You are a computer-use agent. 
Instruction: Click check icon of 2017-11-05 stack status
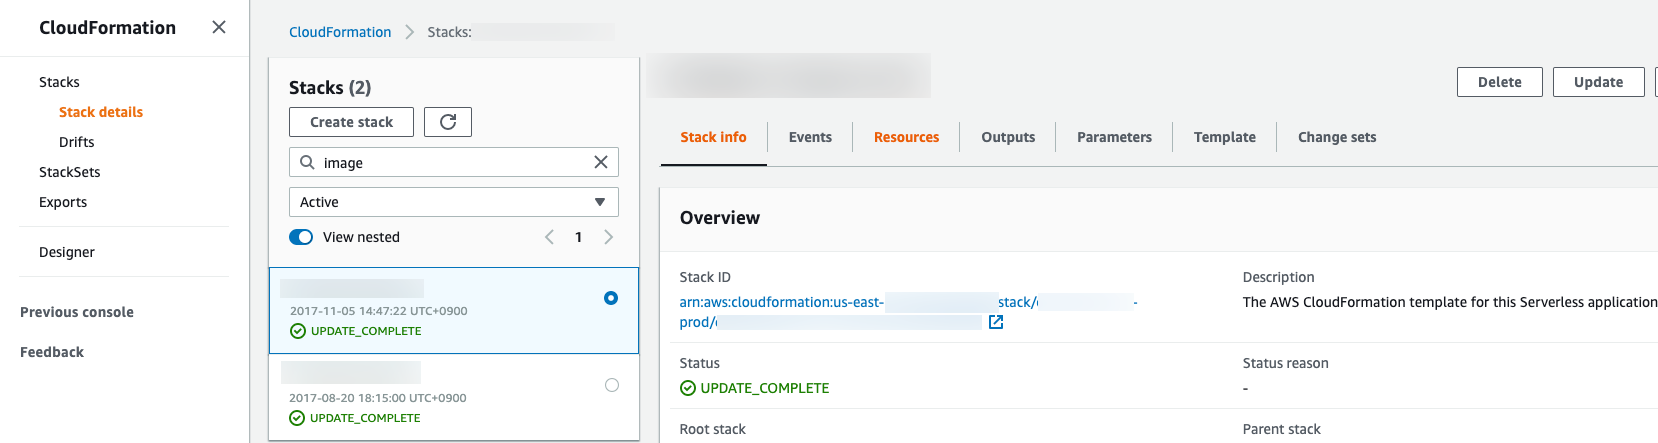click(x=298, y=331)
